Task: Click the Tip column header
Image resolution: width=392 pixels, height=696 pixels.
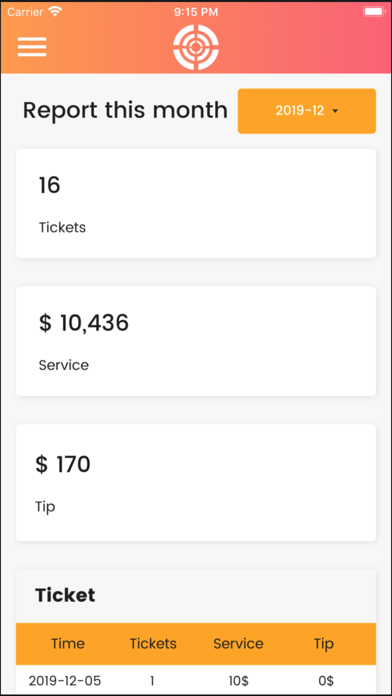Action: tap(324, 644)
